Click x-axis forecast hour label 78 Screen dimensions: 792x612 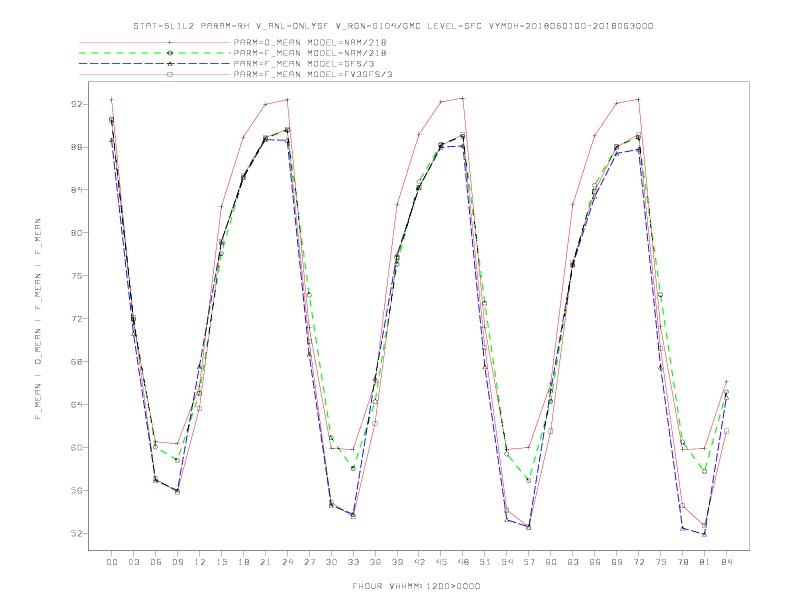click(x=682, y=562)
